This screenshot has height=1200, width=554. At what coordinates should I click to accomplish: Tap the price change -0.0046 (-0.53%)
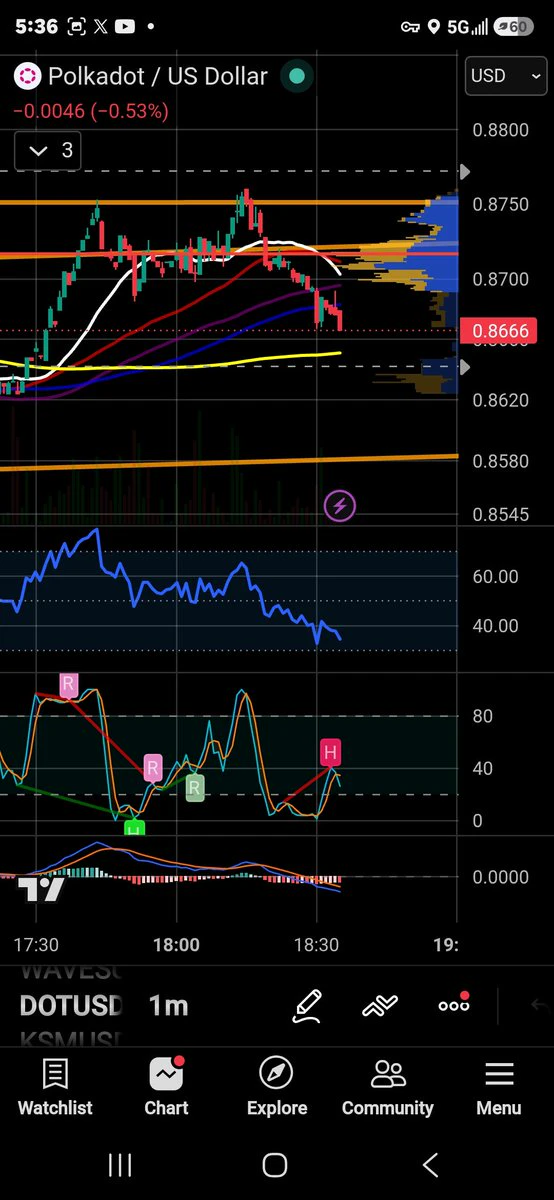point(91,111)
